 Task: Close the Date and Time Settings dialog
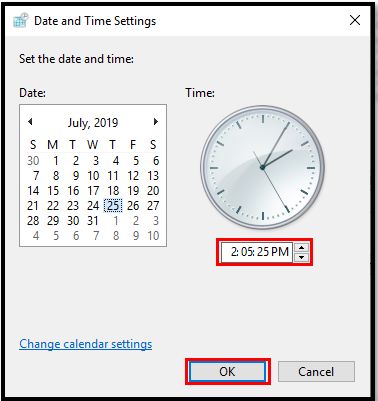pyautogui.click(x=355, y=20)
